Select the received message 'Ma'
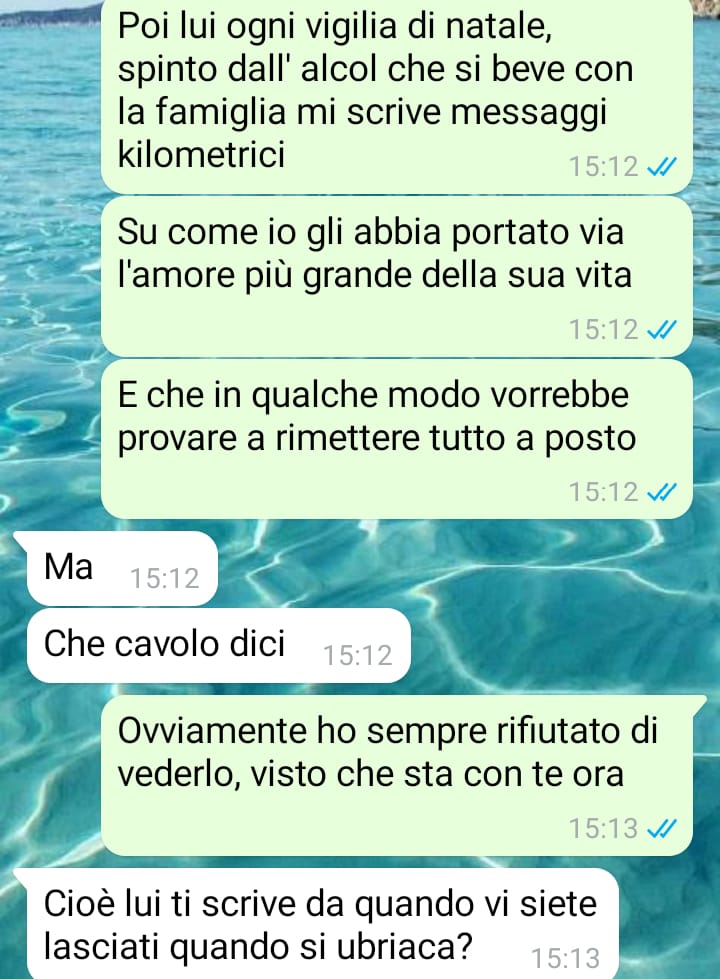 click(122, 568)
